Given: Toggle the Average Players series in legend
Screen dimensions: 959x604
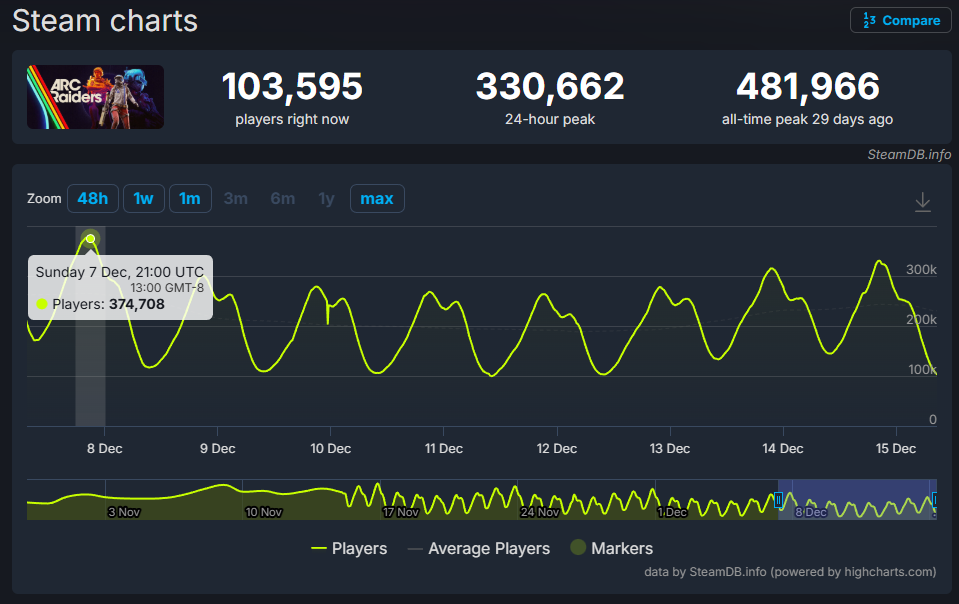Looking at the screenshot, I should click(479, 548).
